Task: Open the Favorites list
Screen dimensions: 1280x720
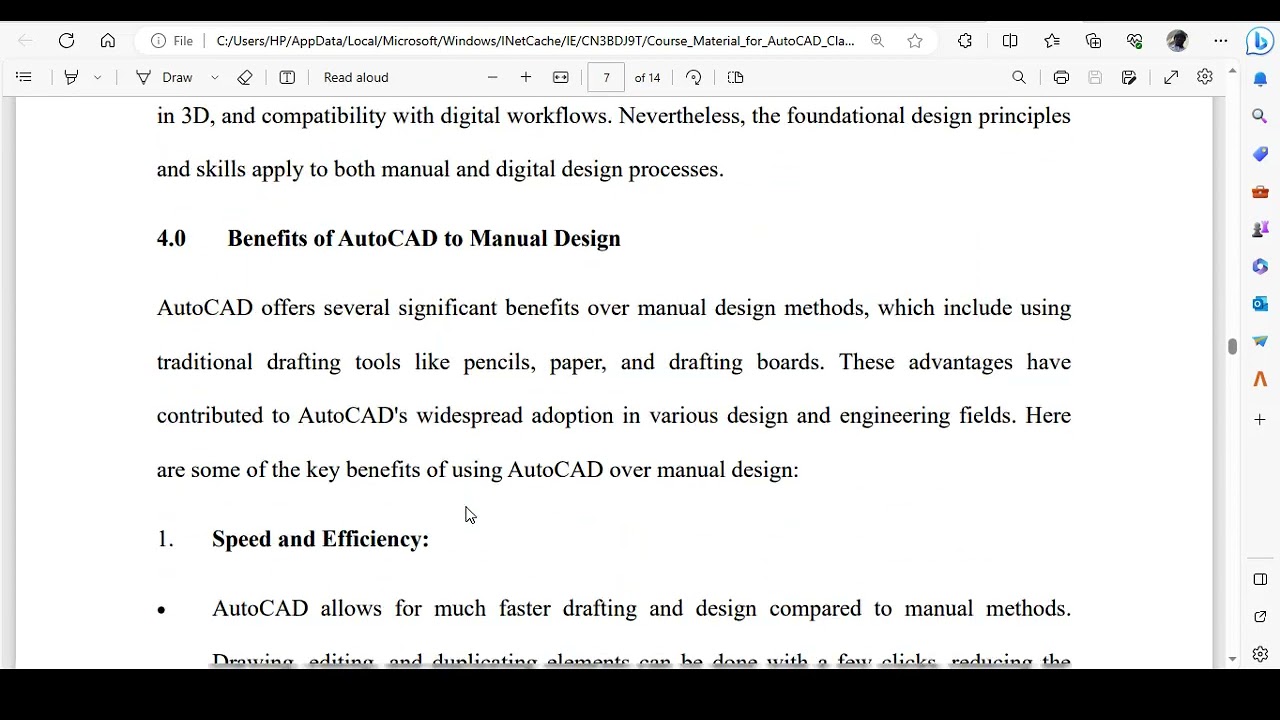Action: (1052, 41)
